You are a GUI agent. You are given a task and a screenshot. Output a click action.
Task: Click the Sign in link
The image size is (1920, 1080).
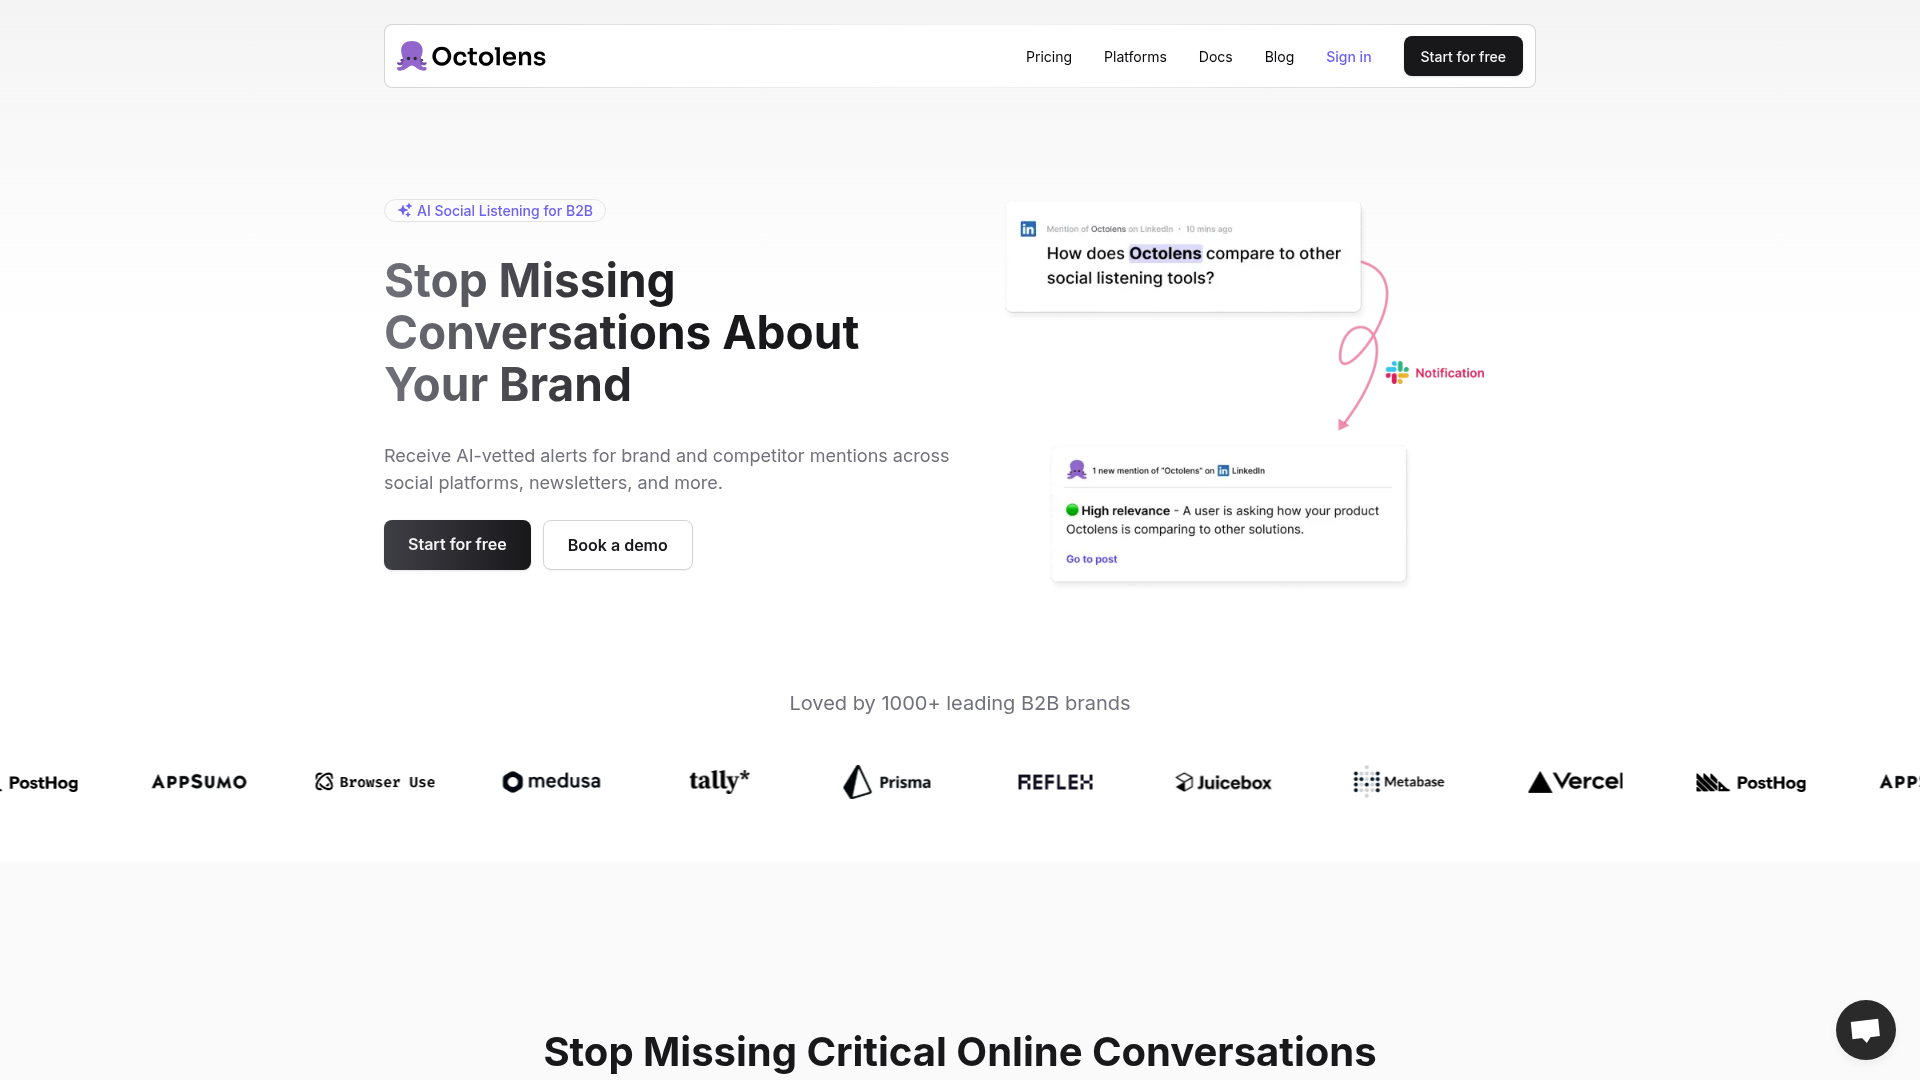(x=1348, y=57)
